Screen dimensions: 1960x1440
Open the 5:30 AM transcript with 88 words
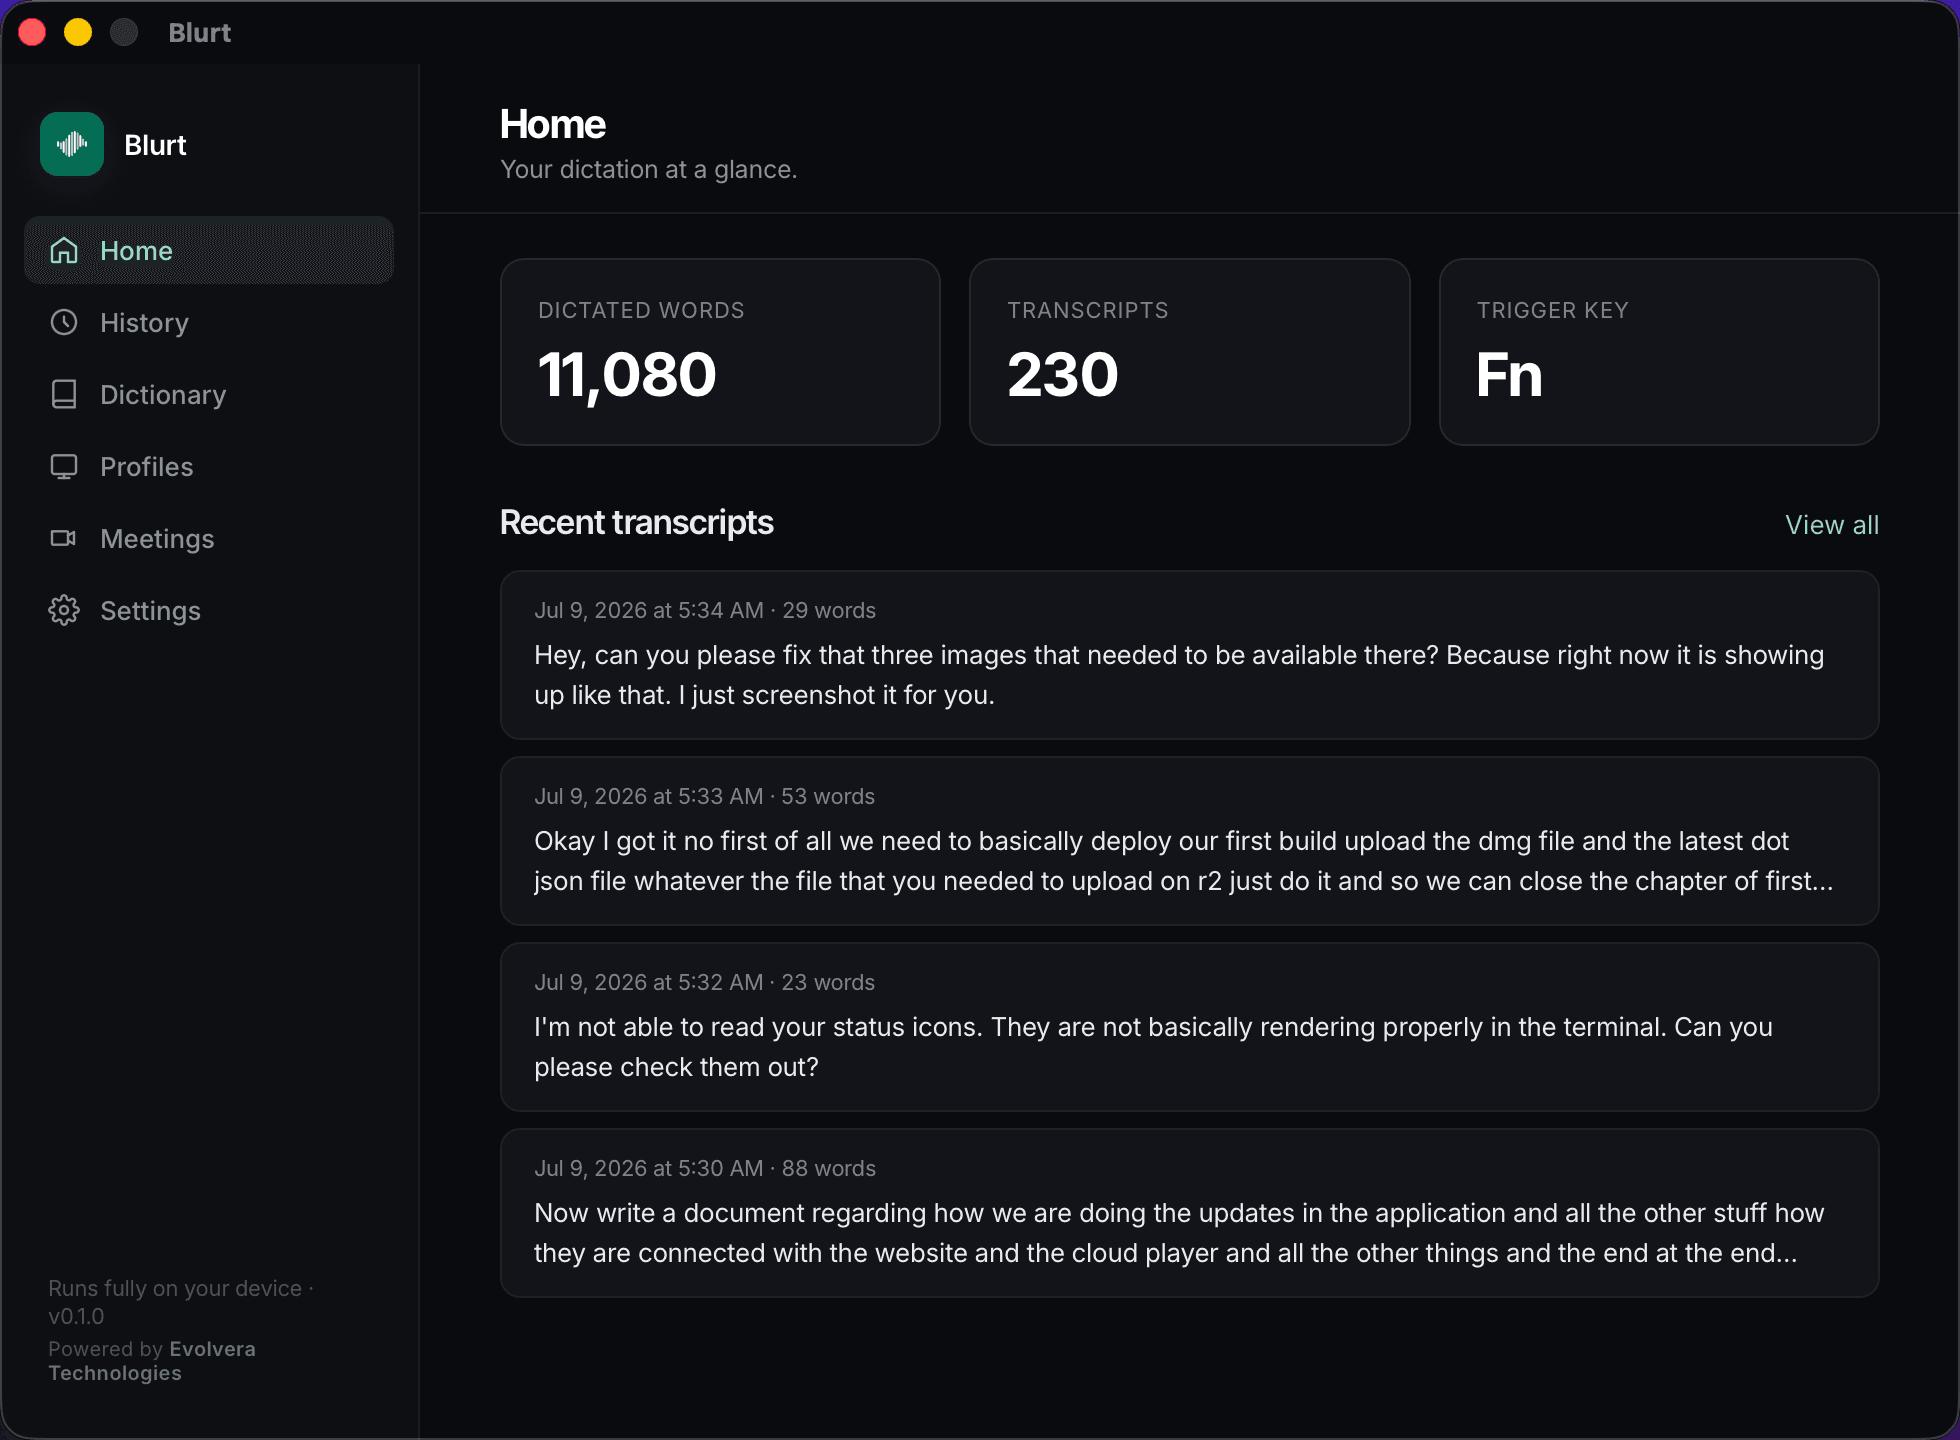click(1190, 1213)
